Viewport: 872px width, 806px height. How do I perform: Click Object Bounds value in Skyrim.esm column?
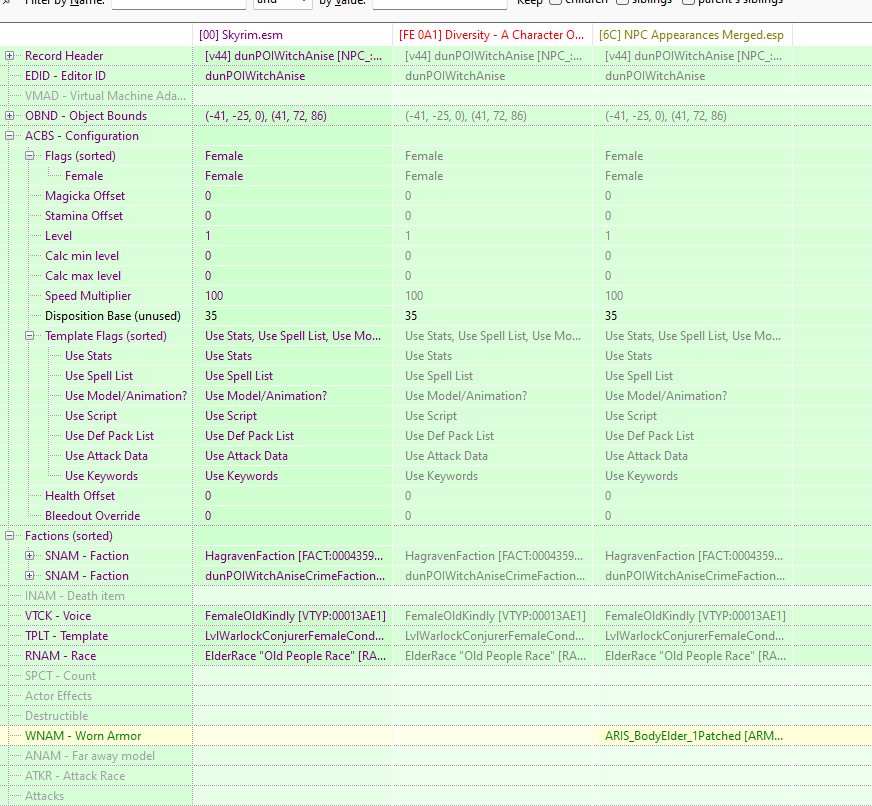pyautogui.click(x=293, y=116)
